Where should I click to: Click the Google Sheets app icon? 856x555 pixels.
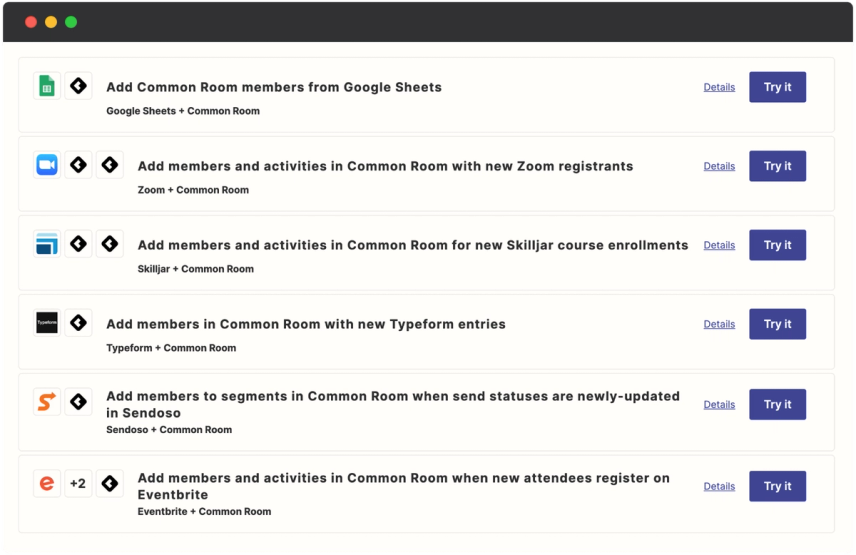click(x=46, y=86)
